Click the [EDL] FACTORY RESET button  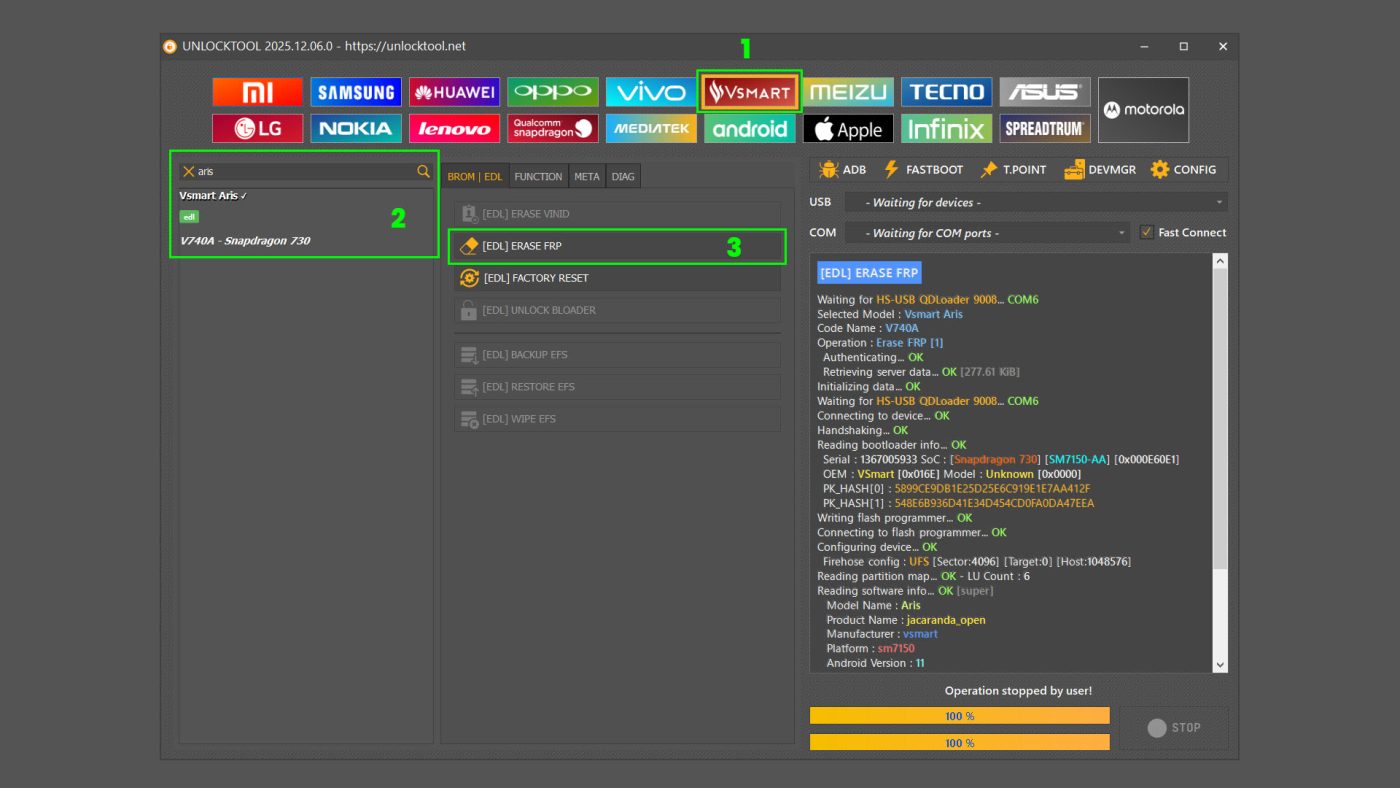coord(616,278)
